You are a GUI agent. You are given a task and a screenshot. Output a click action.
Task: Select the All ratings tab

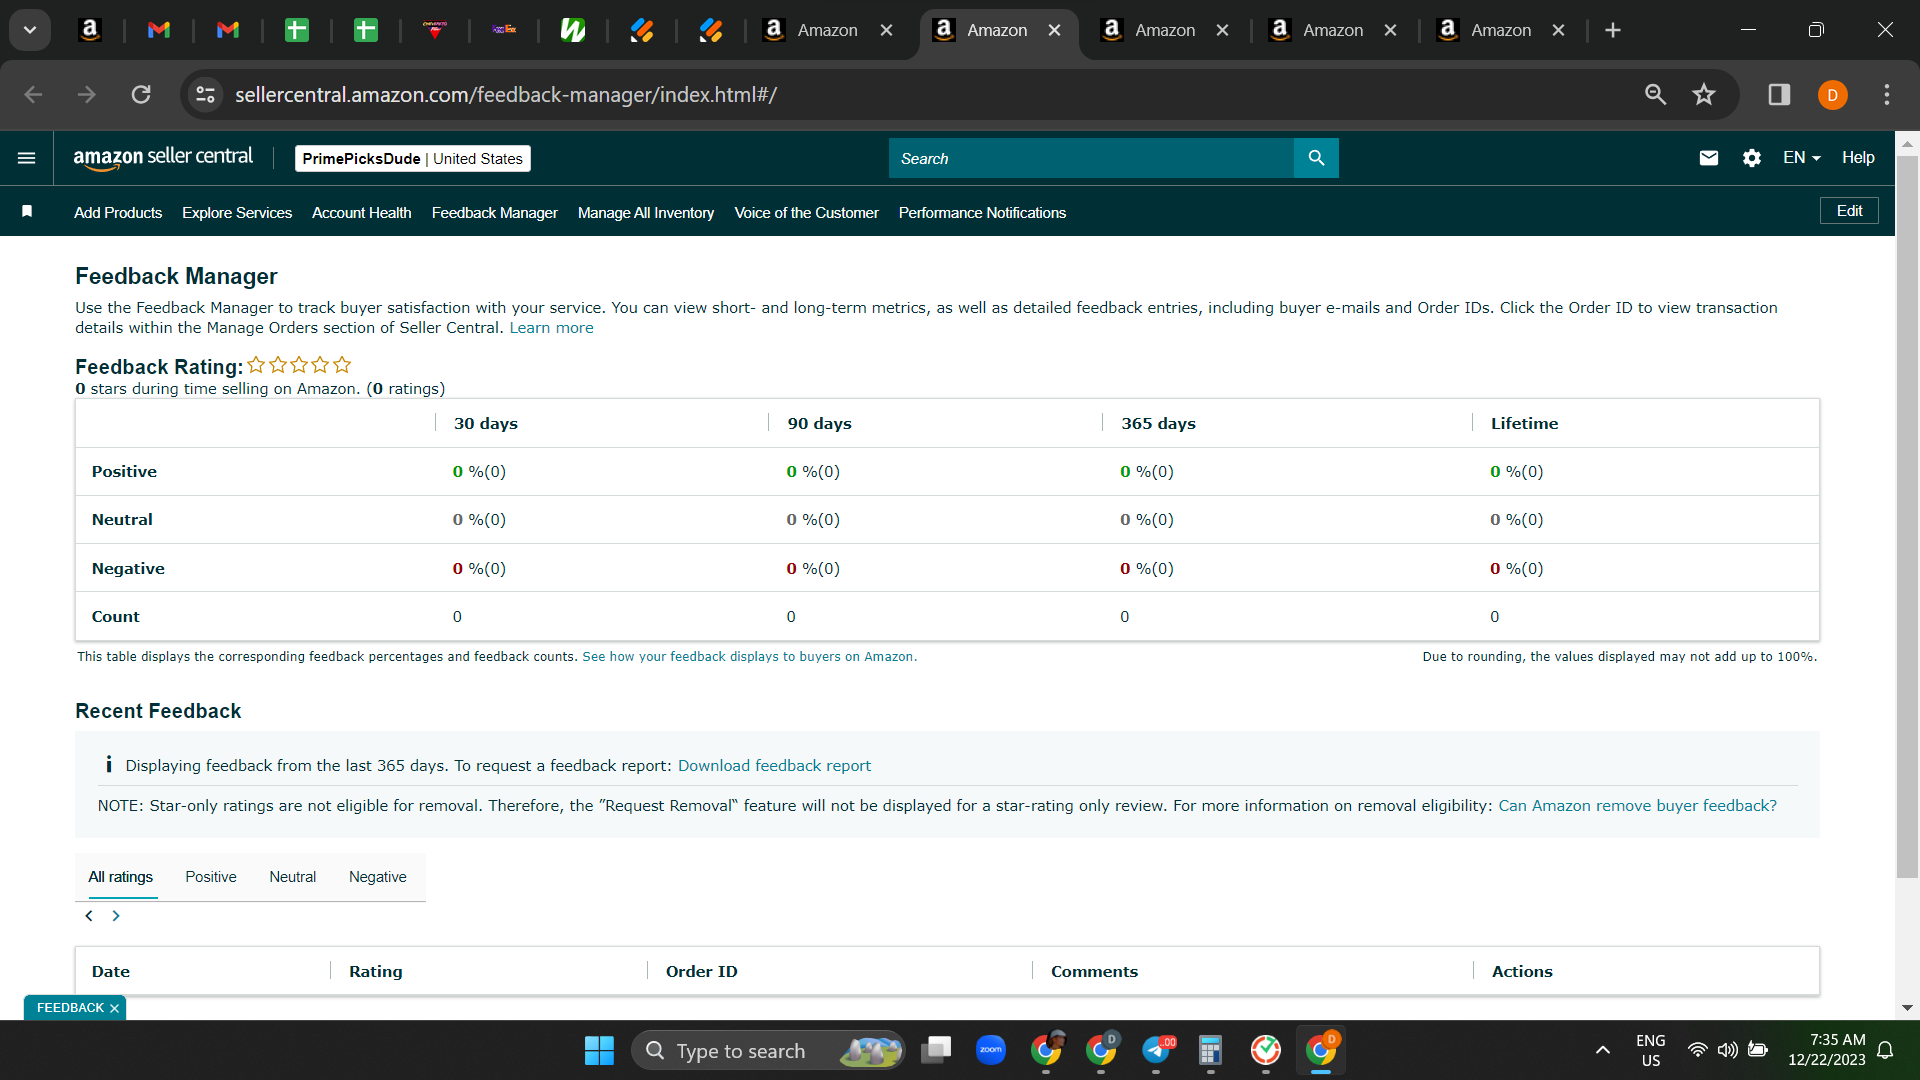pyautogui.click(x=120, y=877)
